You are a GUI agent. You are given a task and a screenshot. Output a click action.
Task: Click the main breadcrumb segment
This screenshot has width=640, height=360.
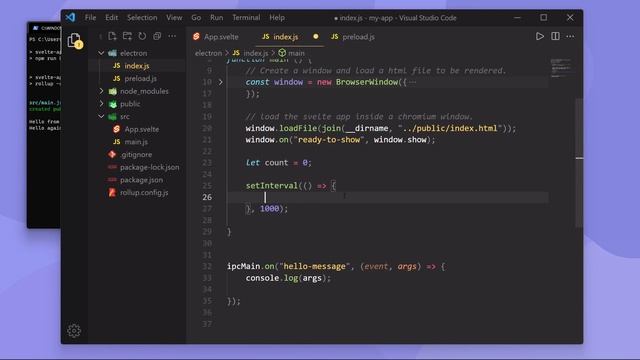click(296, 53)
